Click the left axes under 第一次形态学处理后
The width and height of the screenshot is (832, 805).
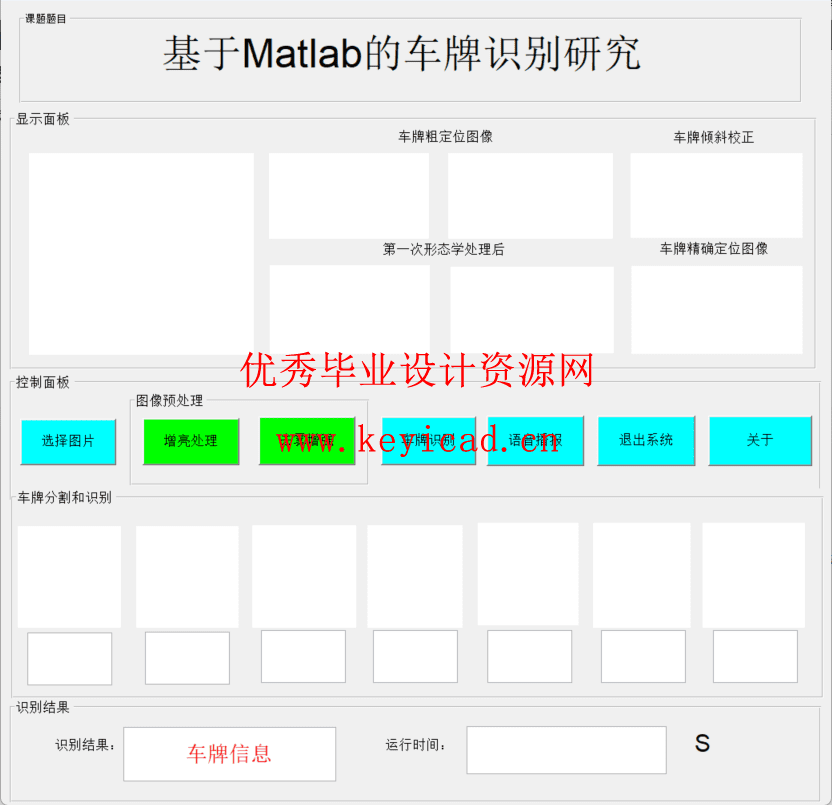(350, 309)
